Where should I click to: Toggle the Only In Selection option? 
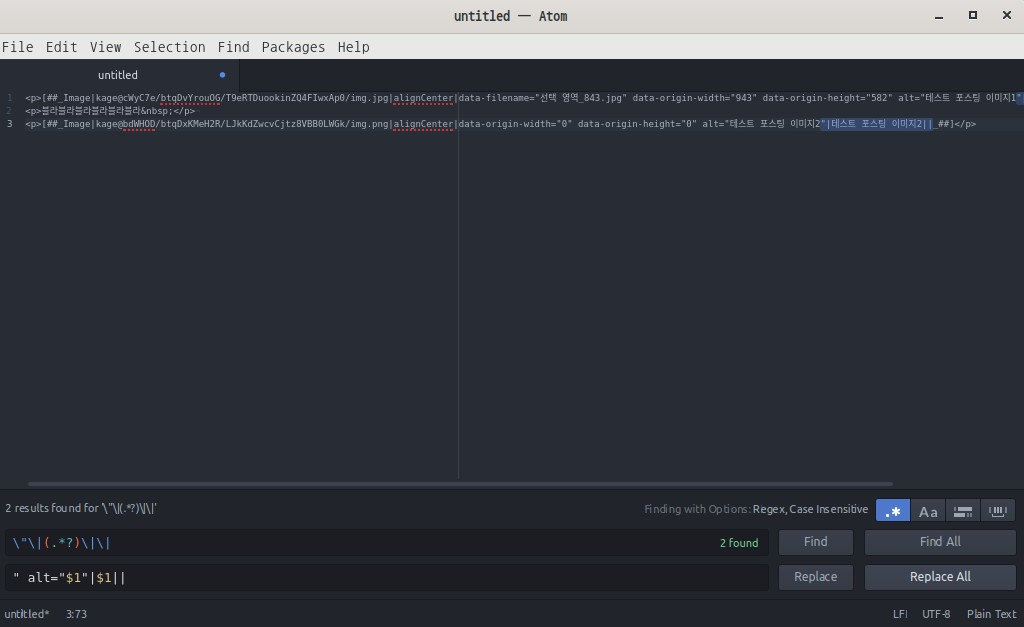coord(963,511)
